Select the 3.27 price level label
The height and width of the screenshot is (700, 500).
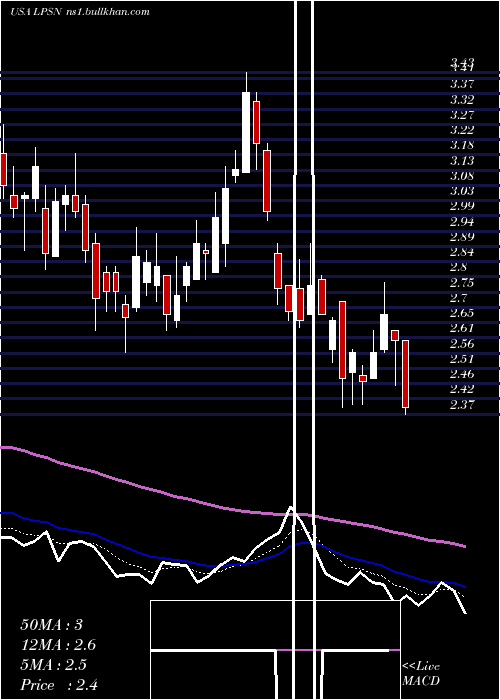coord(462,115)
